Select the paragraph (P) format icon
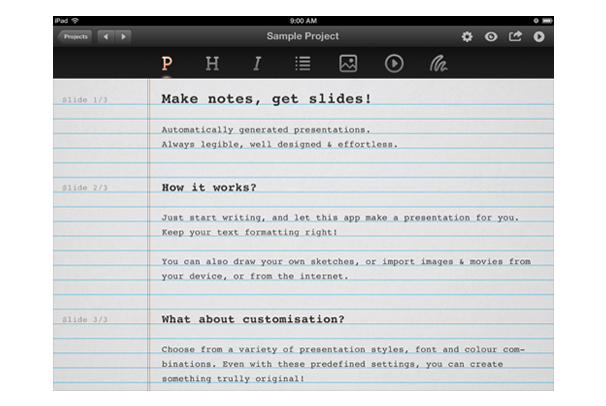Viewport: 606px width, 406px height. 167,63
